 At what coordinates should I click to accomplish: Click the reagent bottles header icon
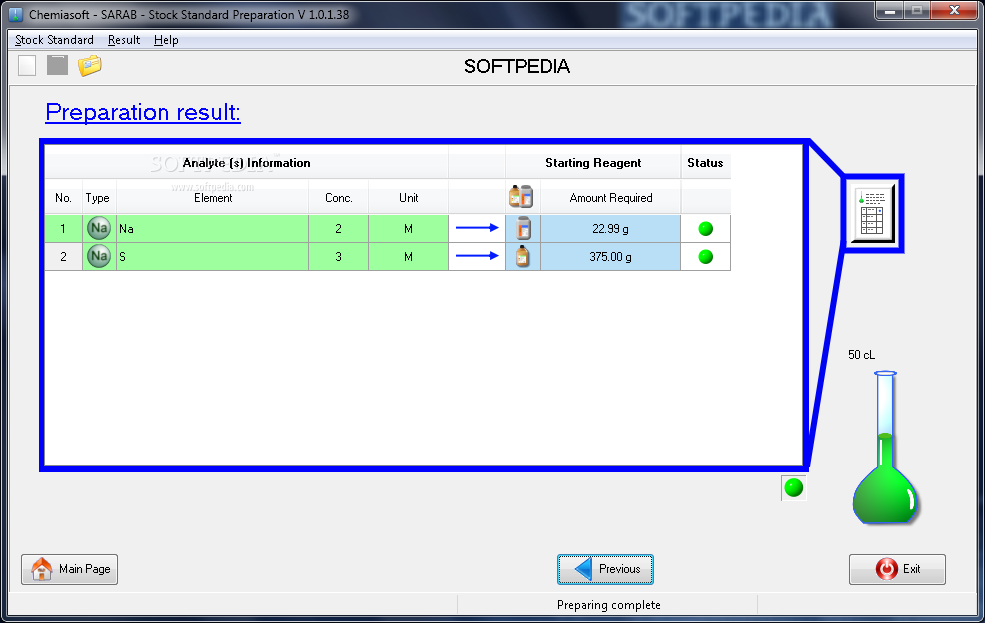pyautogui.click(x=521, y=197)
